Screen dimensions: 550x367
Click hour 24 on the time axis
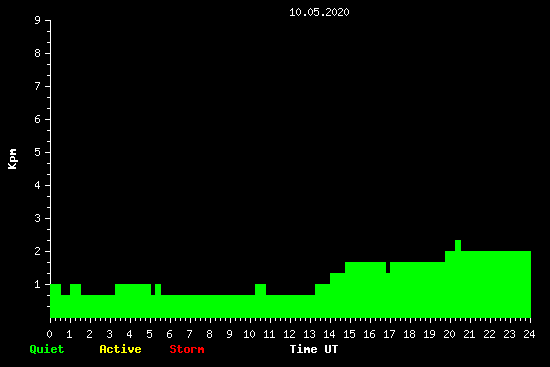pyautogui.click(x=529, y=334)
